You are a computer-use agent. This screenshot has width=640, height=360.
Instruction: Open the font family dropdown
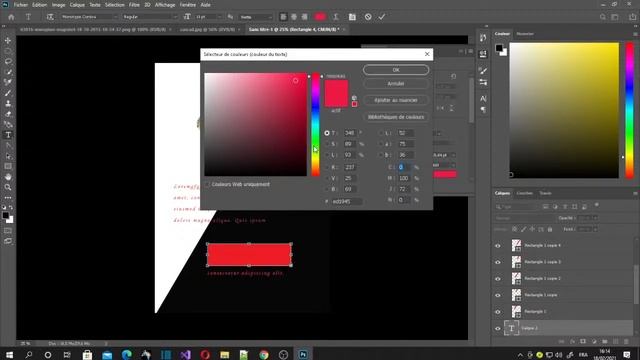pyautogui.click(x=89, y=17)
